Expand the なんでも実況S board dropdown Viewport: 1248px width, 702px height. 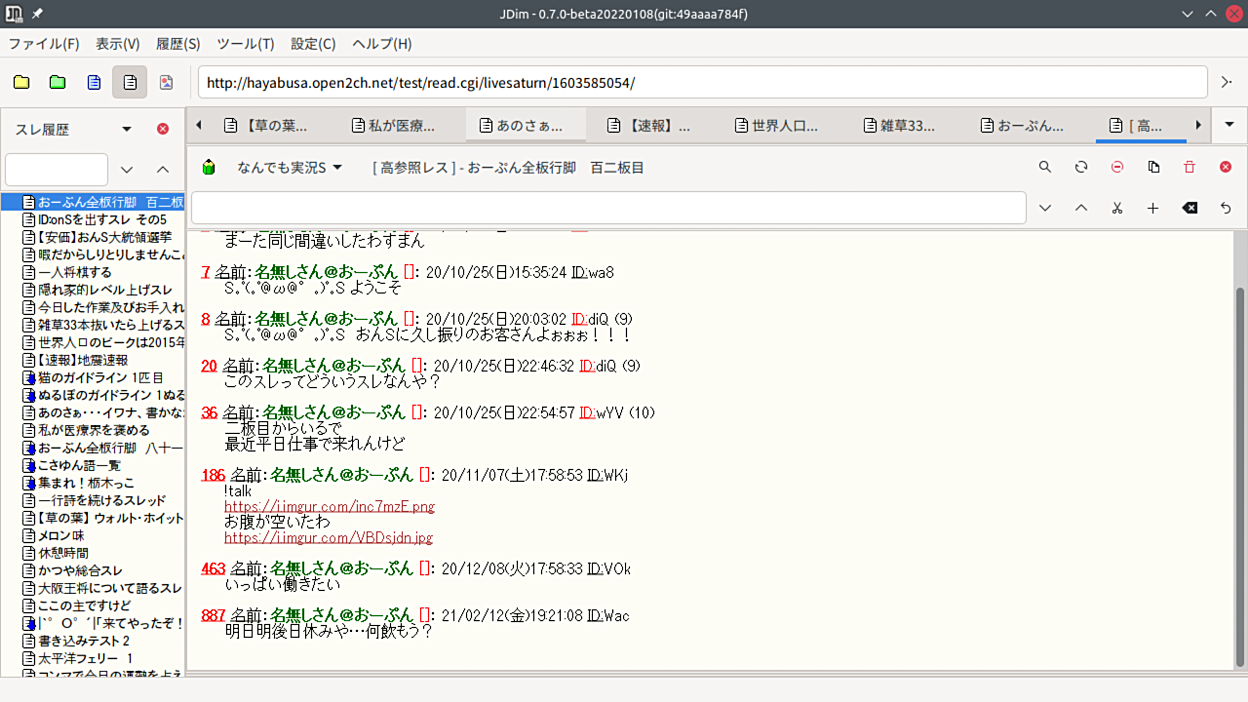pos(337,167)
